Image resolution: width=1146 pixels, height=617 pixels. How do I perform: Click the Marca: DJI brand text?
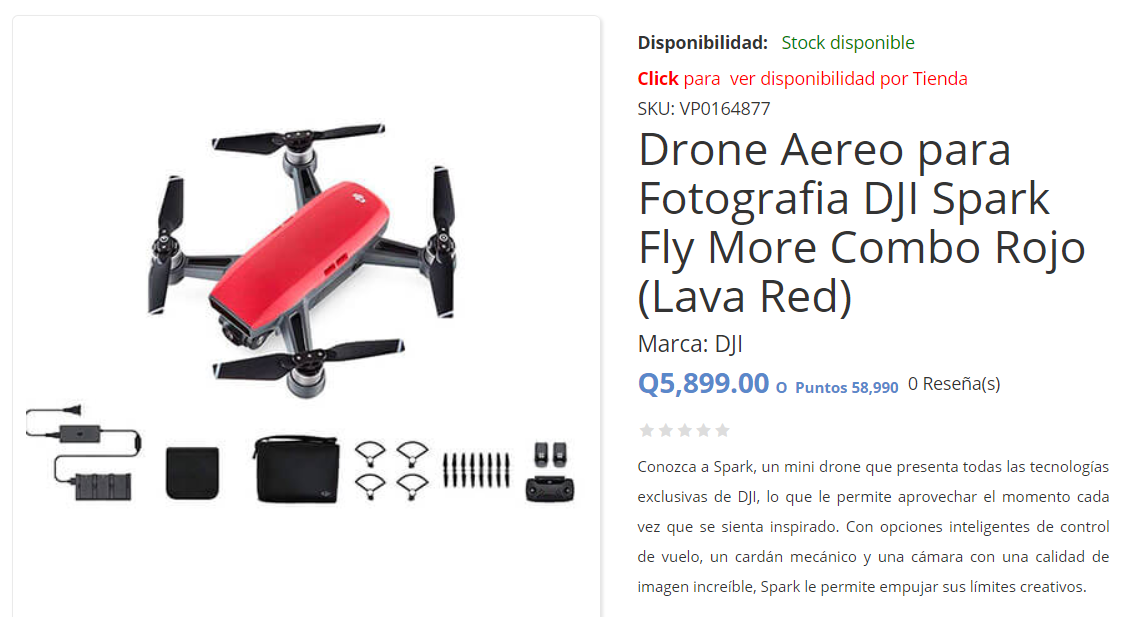[690, 344]
